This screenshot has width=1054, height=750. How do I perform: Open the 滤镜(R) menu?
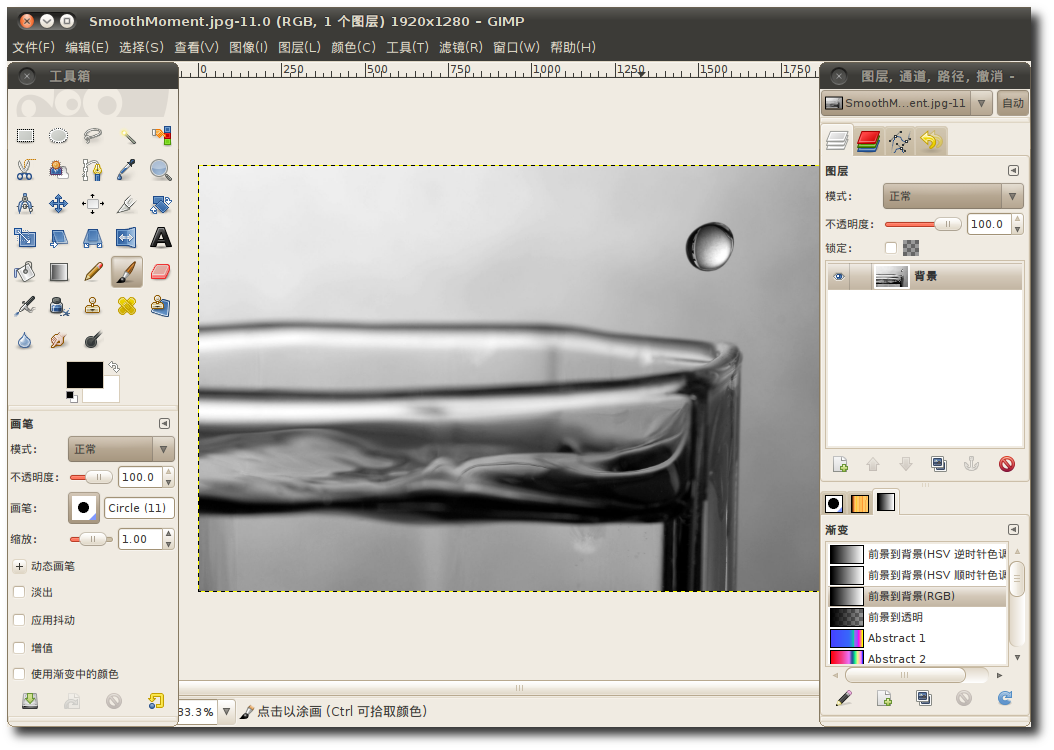pos(461,47)
